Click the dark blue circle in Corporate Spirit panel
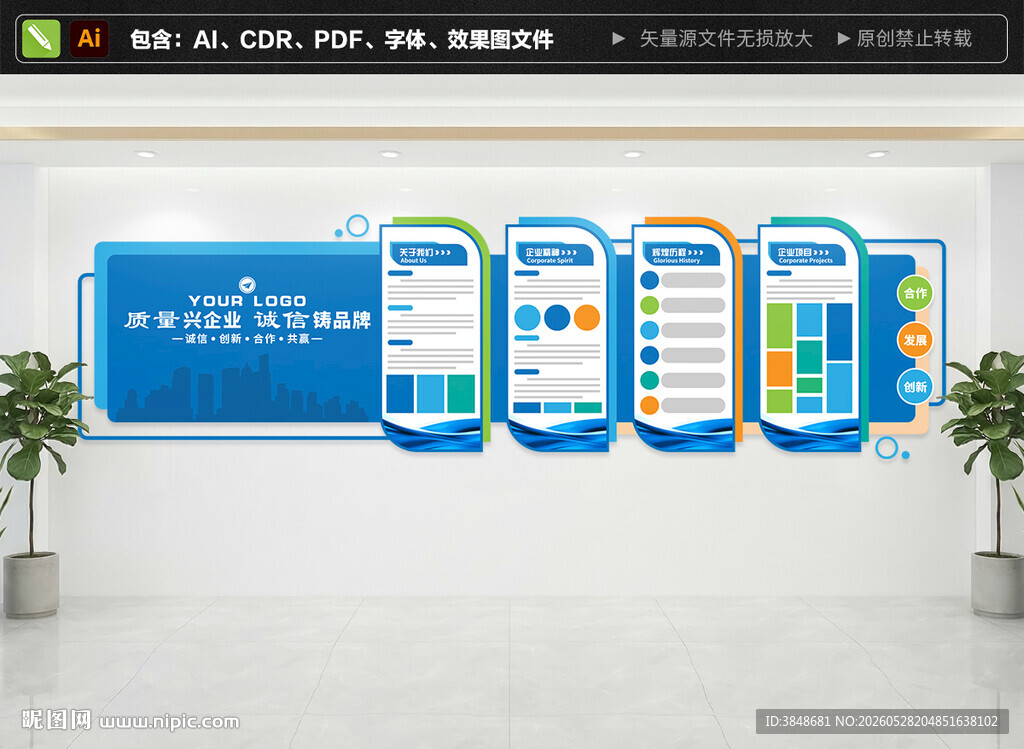 pyautogui.click(x=557, y=317)
